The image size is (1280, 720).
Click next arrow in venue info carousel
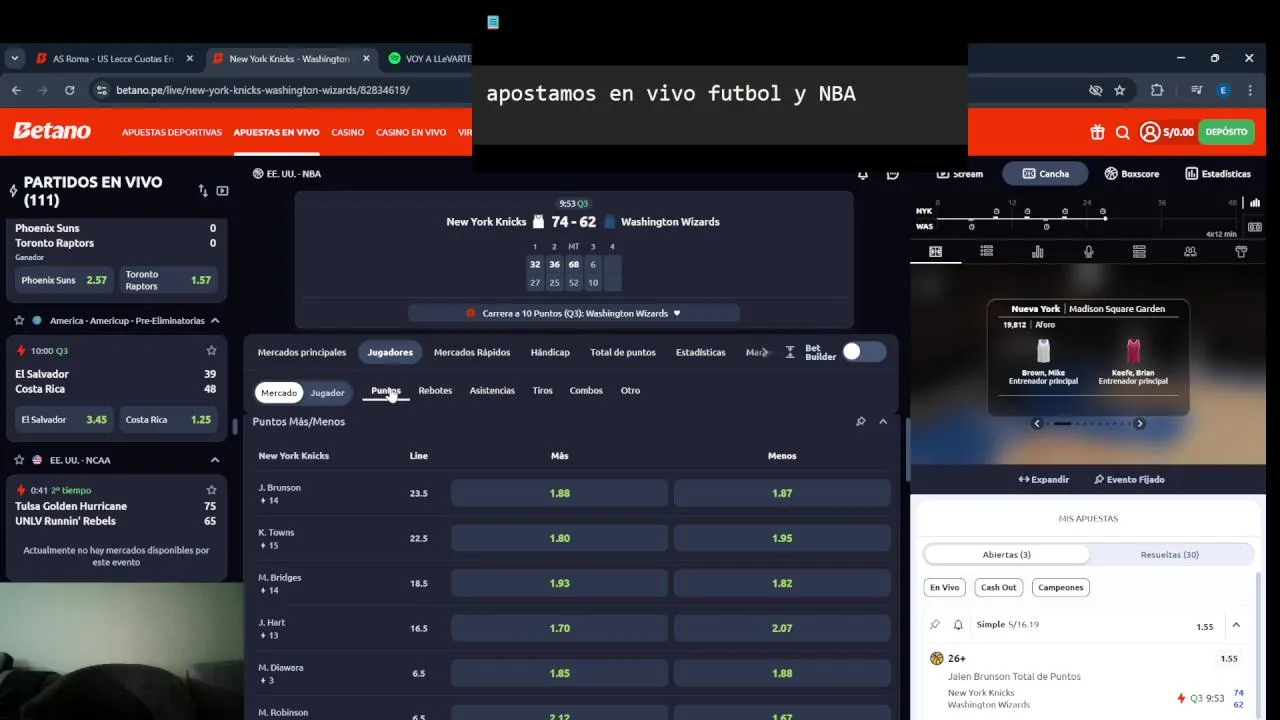1139,424
